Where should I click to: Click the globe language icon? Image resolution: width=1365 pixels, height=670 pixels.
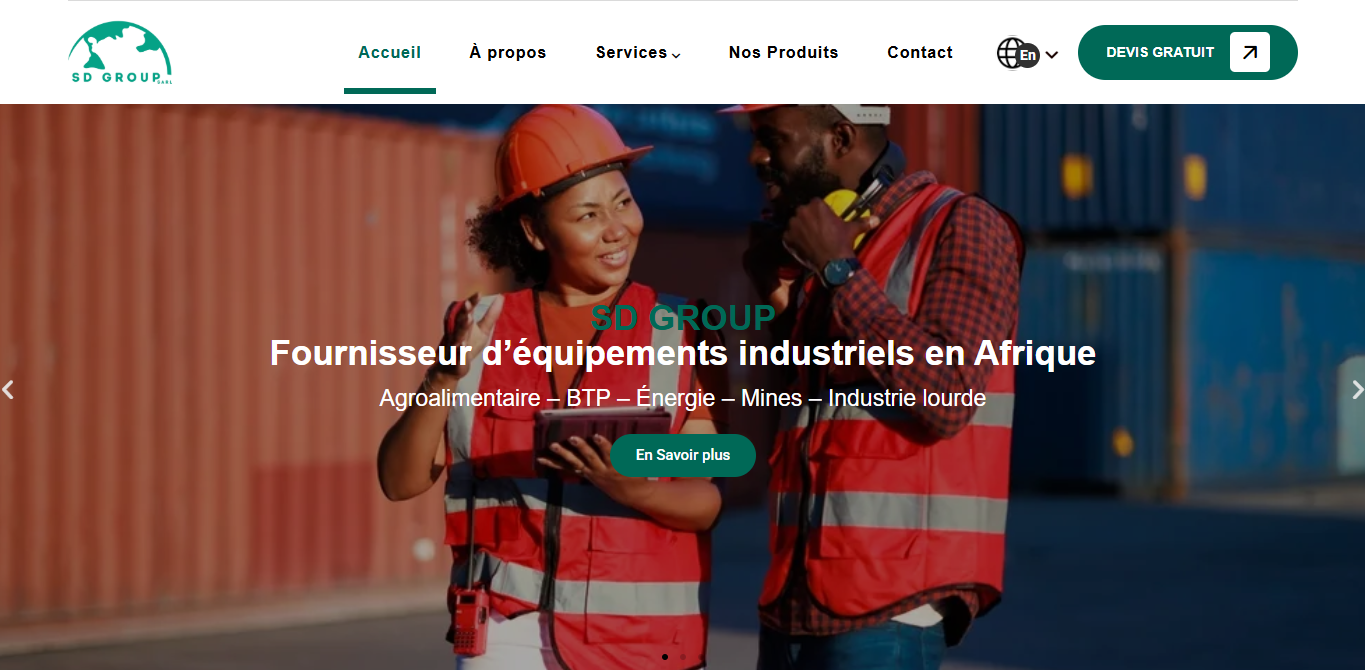pos(1012,53)
